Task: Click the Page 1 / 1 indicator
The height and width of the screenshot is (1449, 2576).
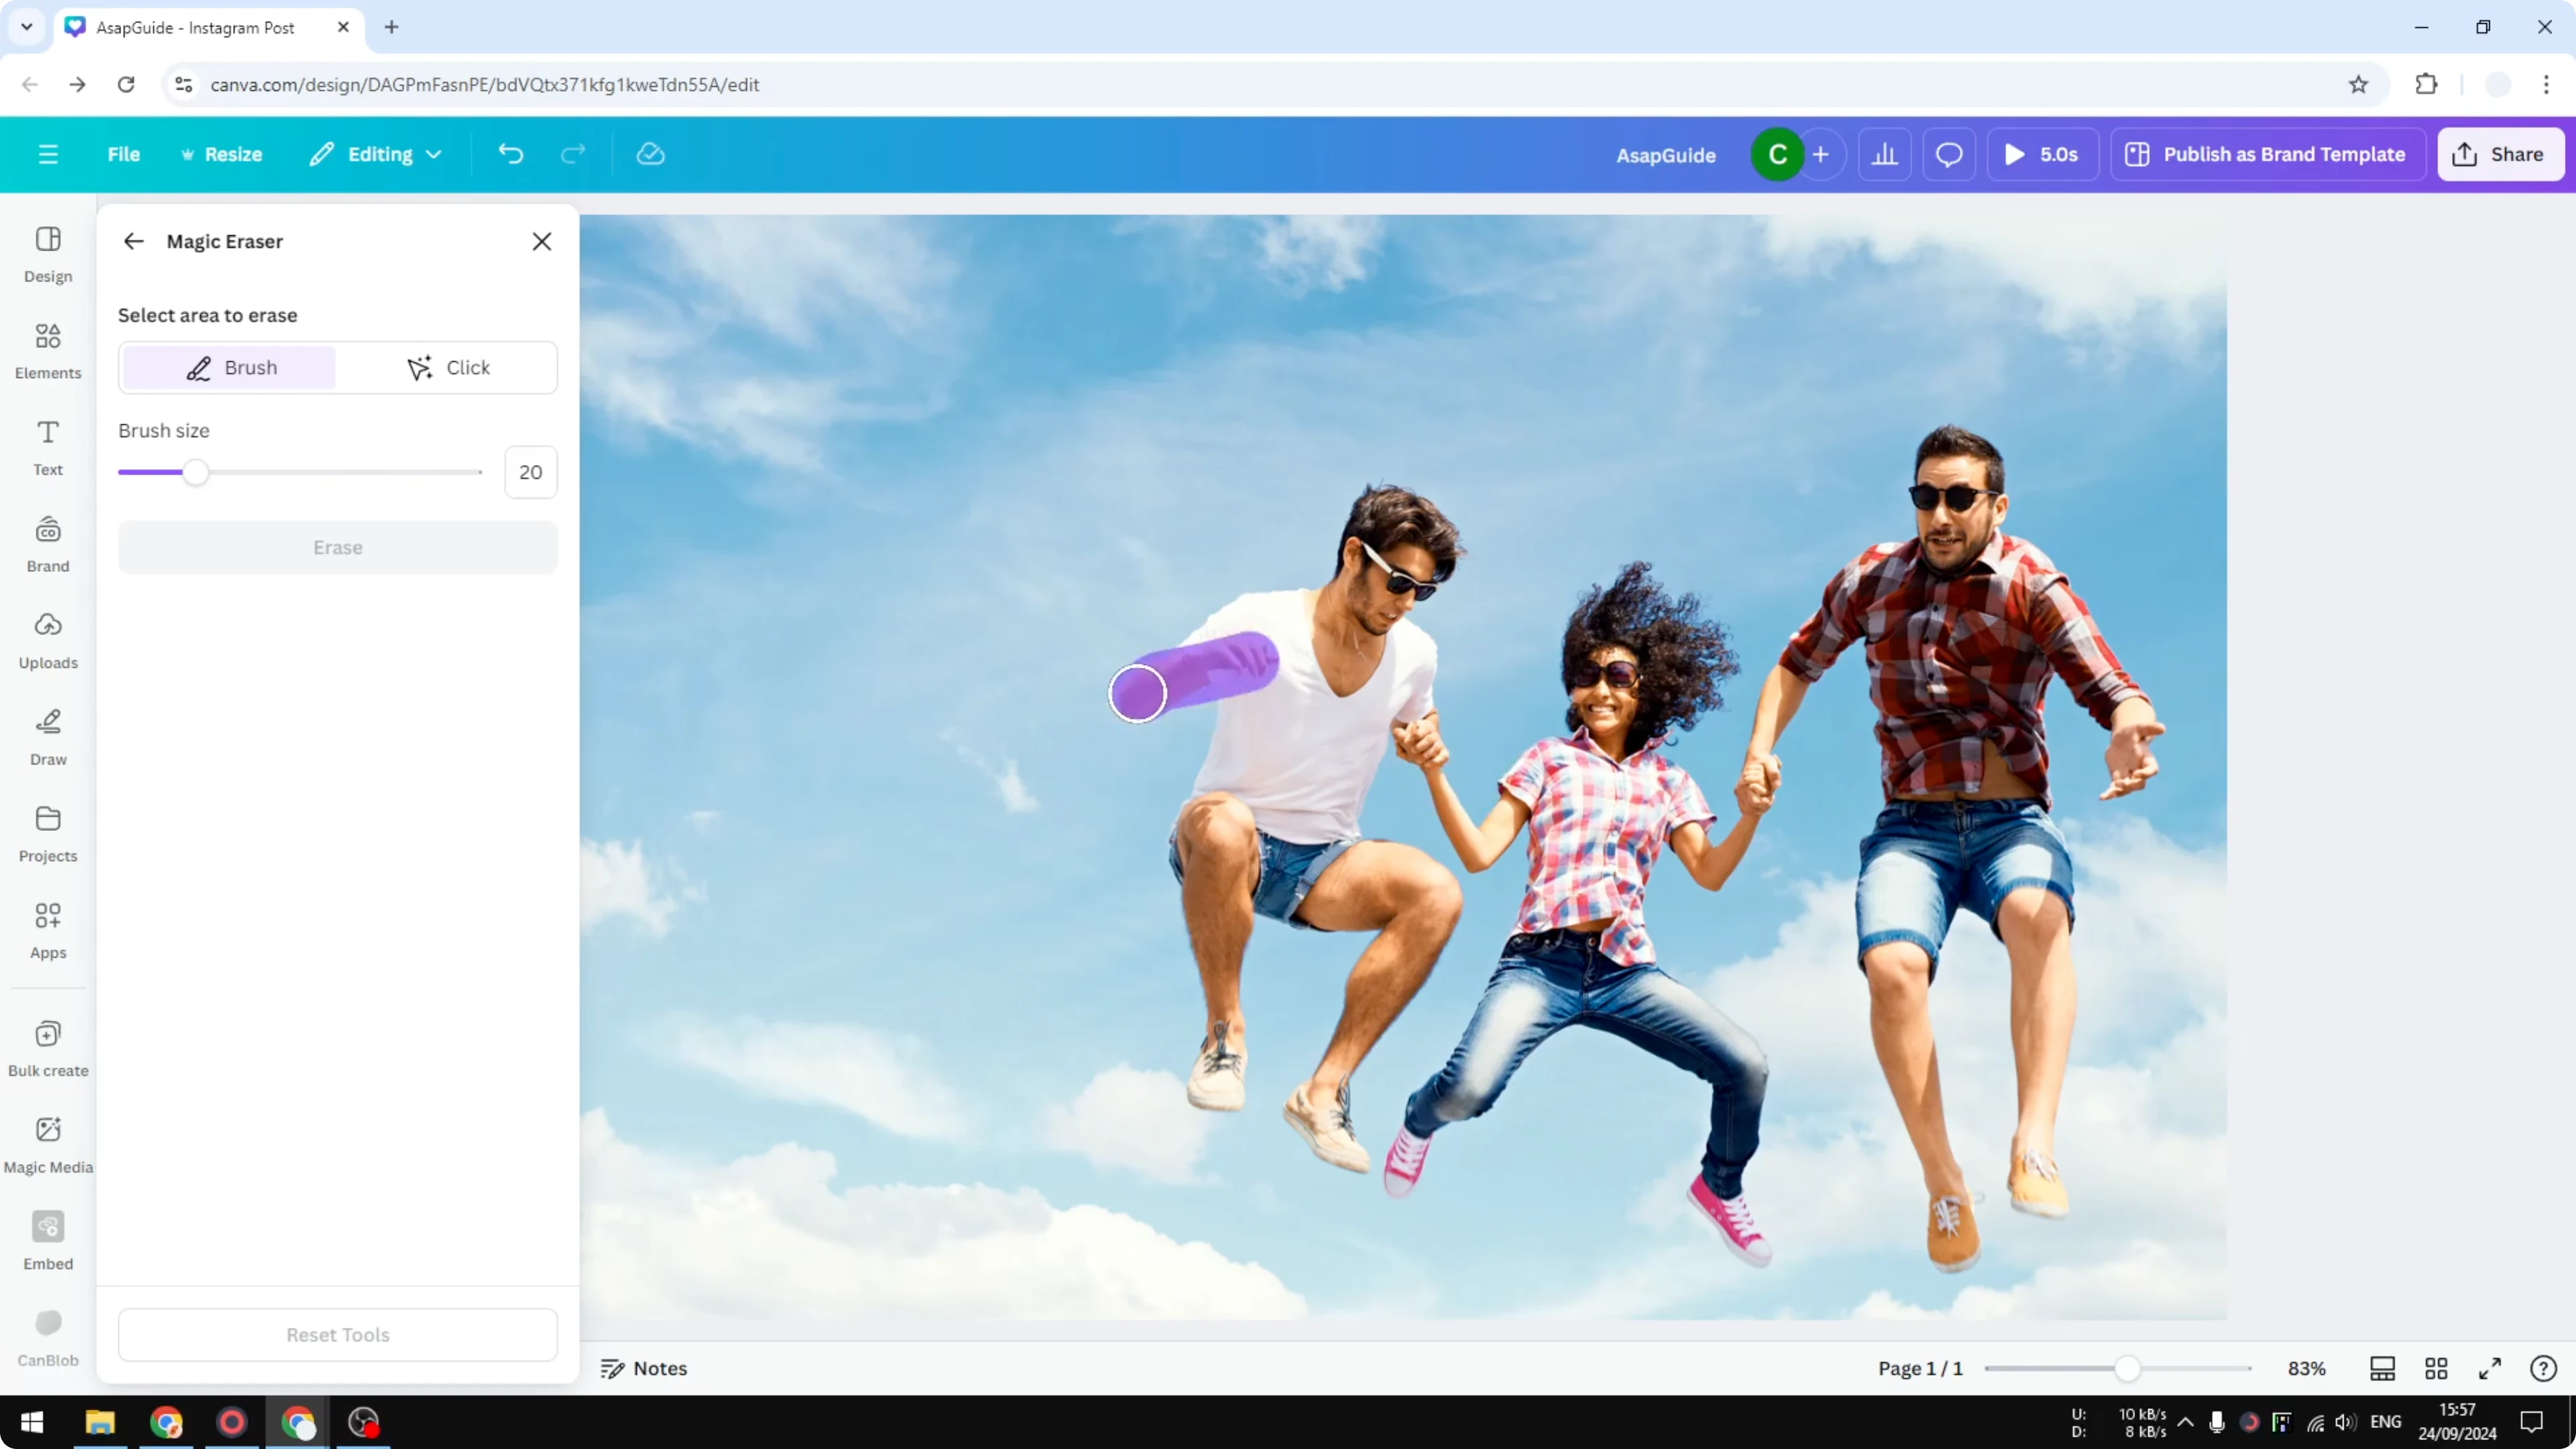Action: (x=1920, y=1368)
